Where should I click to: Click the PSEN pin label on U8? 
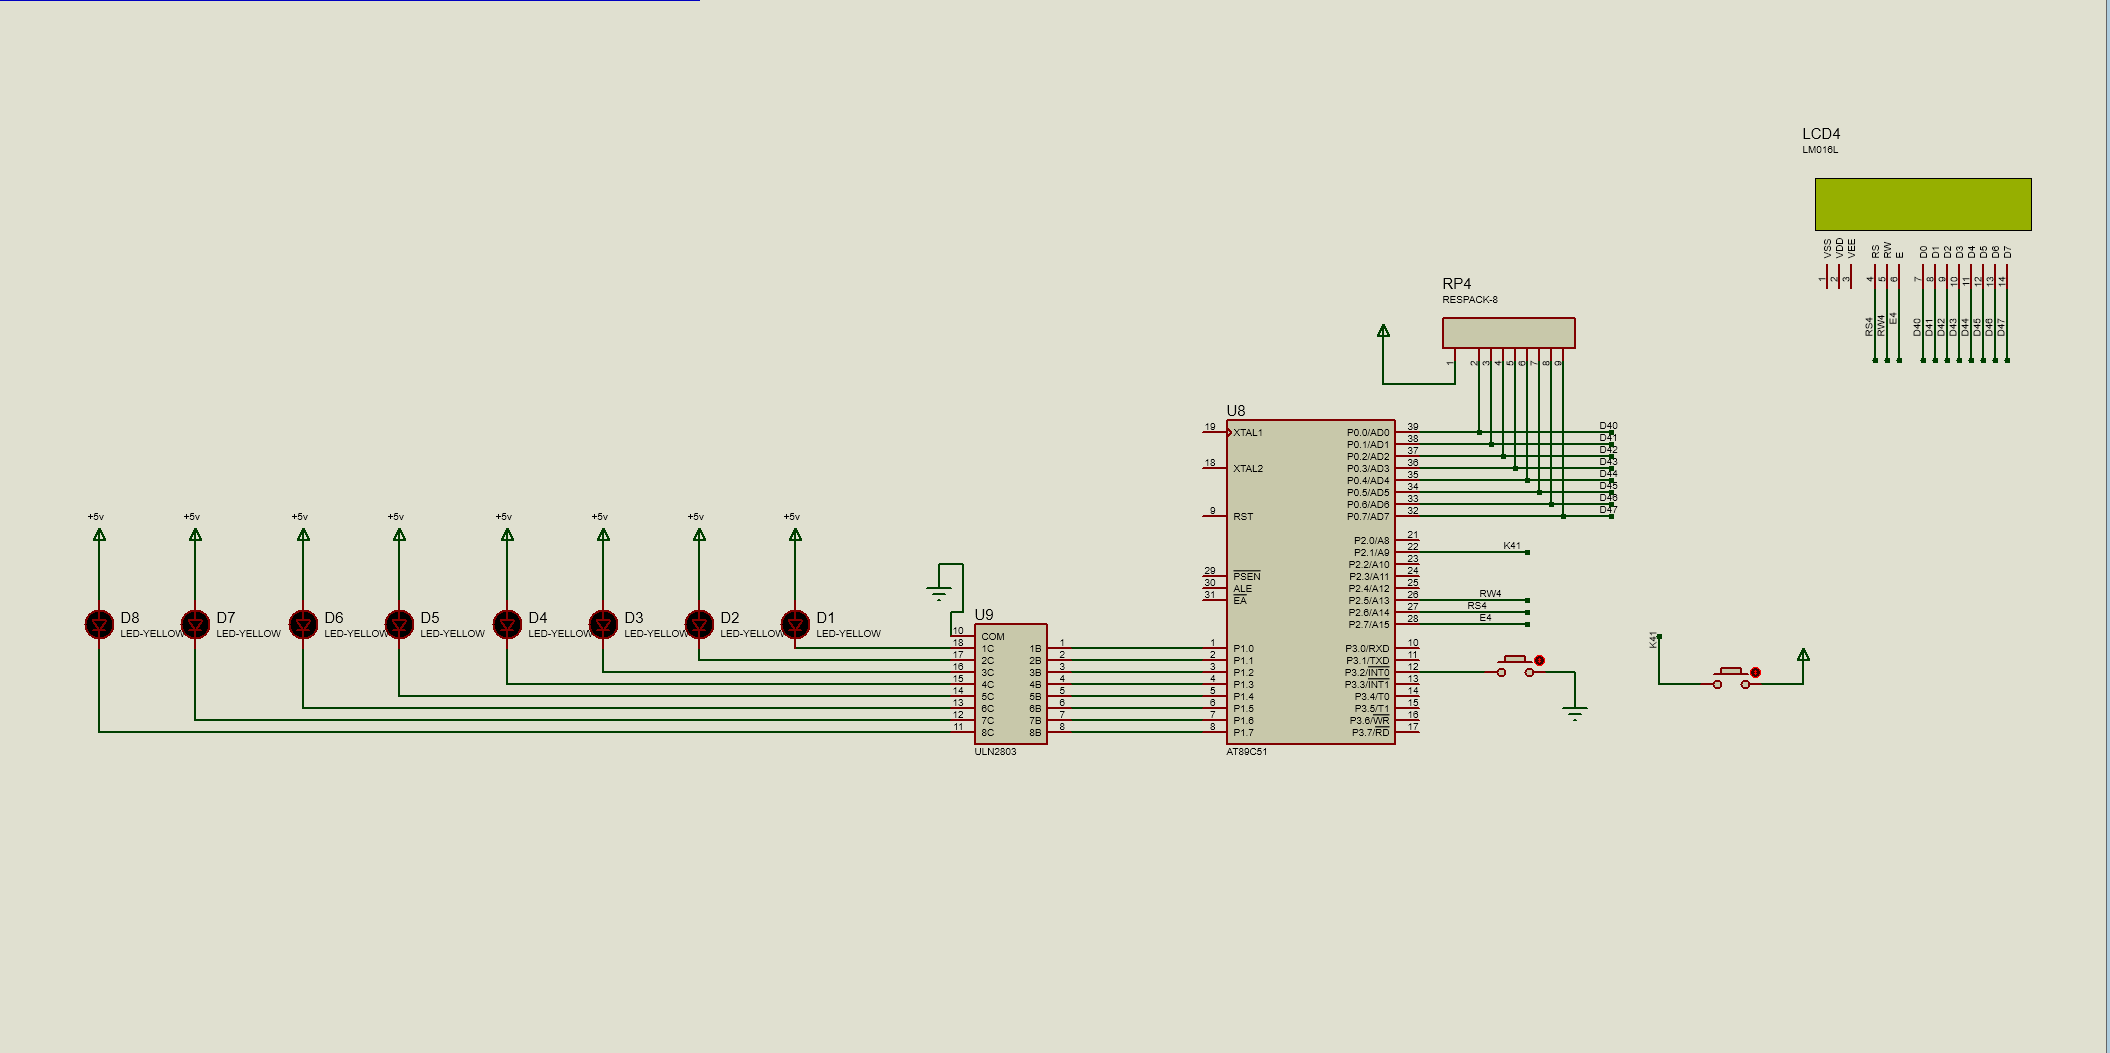tap(1247, 577)
